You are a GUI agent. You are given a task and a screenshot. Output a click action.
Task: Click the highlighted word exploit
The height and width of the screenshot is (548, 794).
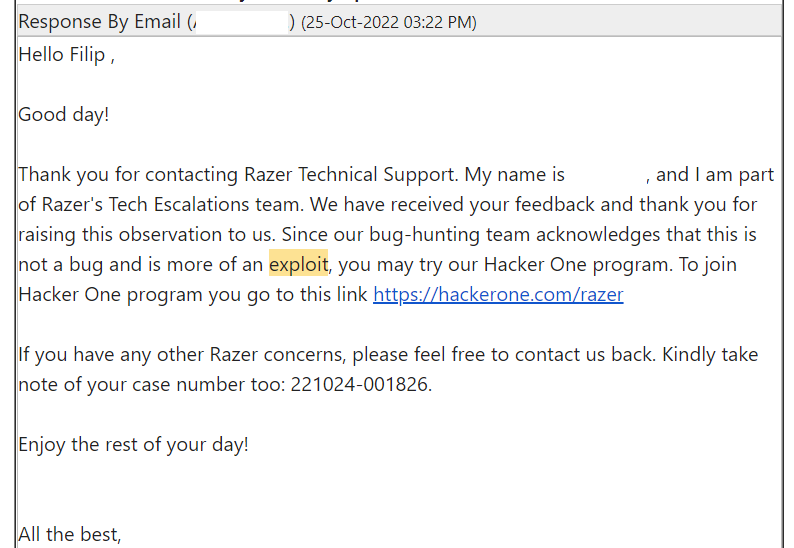point(298,264)
